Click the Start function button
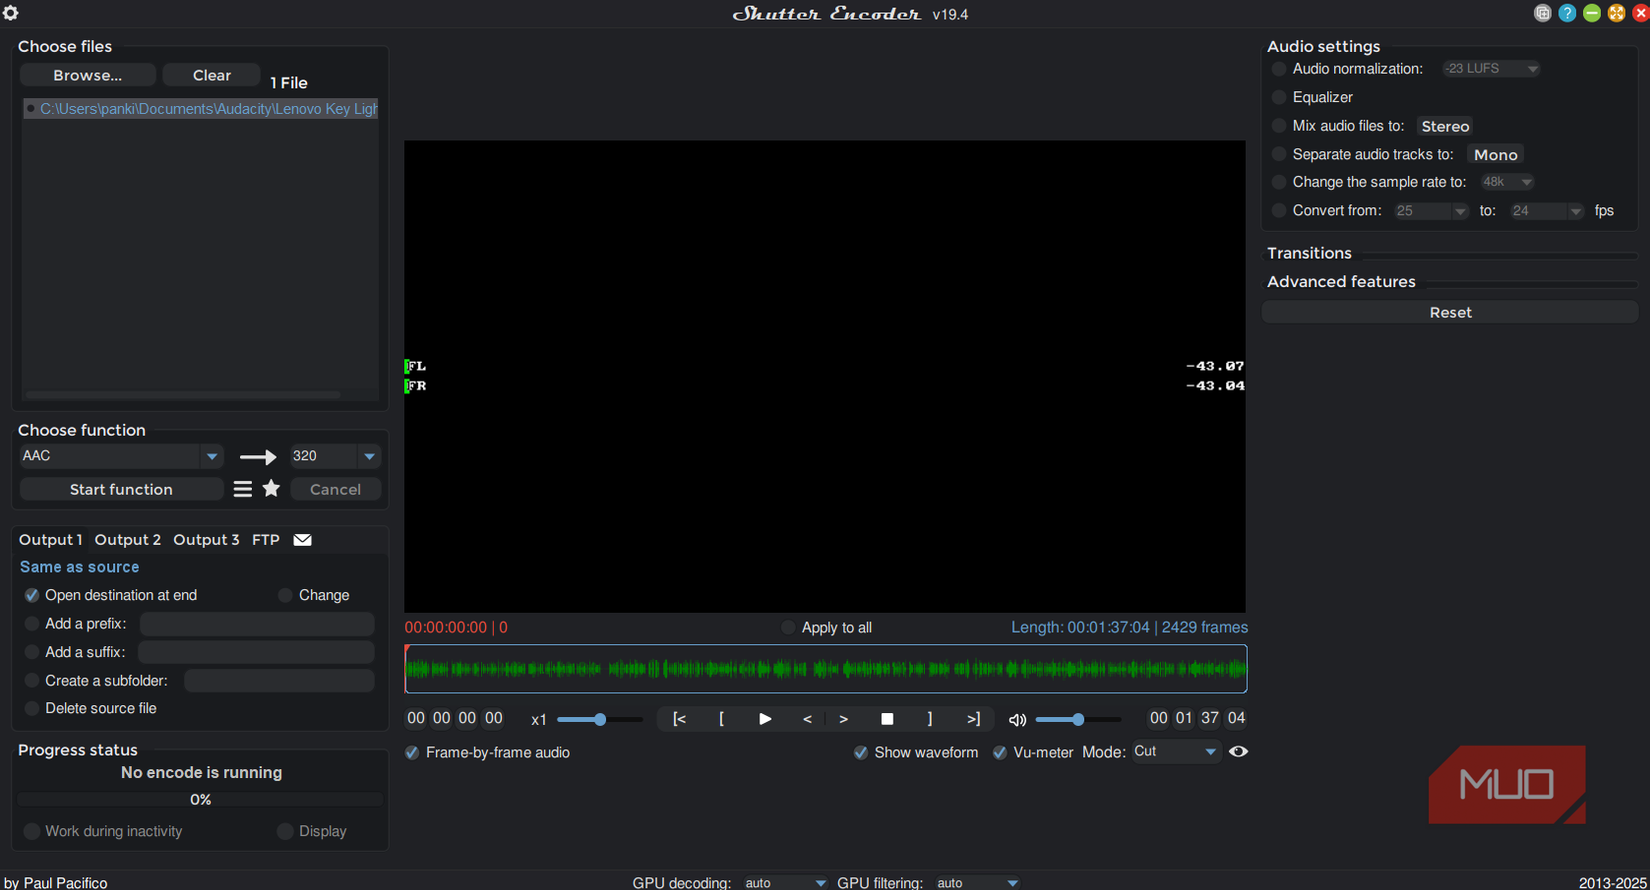This screenshot has height=890, width=1650. (121, 489)
